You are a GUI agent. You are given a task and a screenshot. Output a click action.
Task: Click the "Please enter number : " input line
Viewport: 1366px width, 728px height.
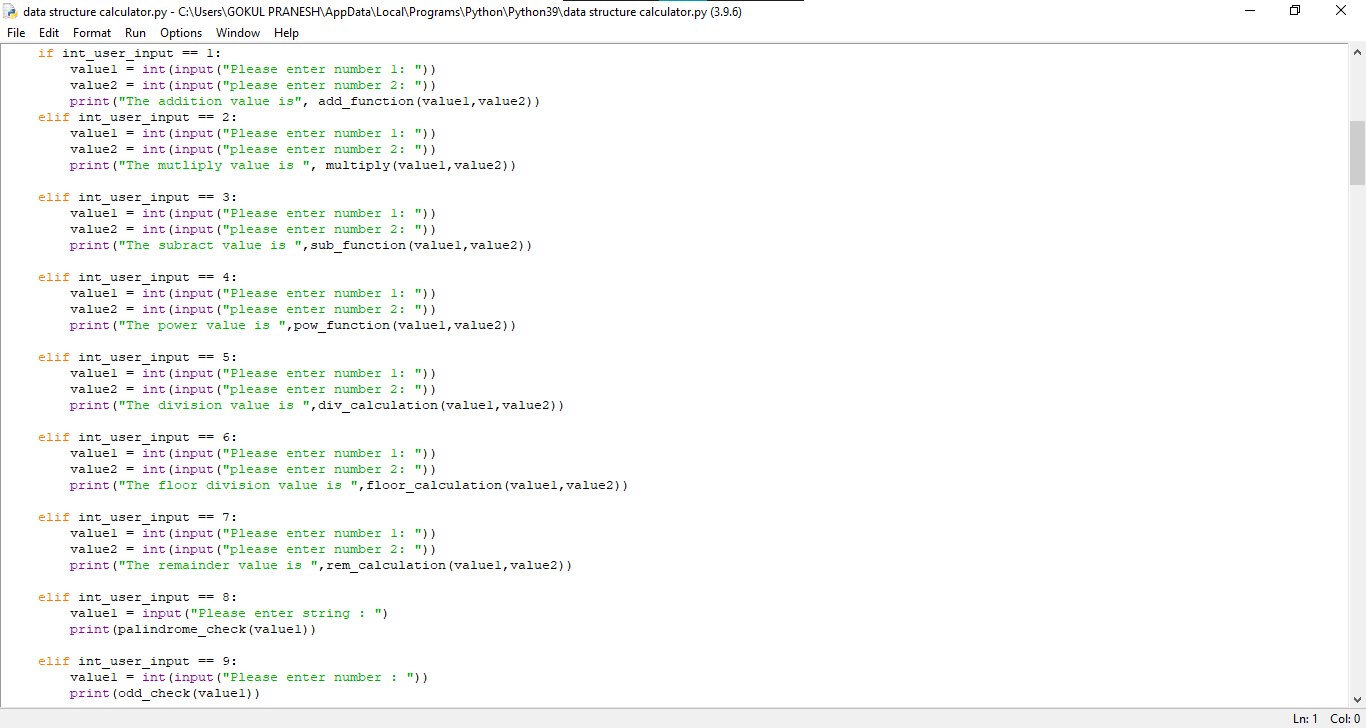[x=249, y=677]
